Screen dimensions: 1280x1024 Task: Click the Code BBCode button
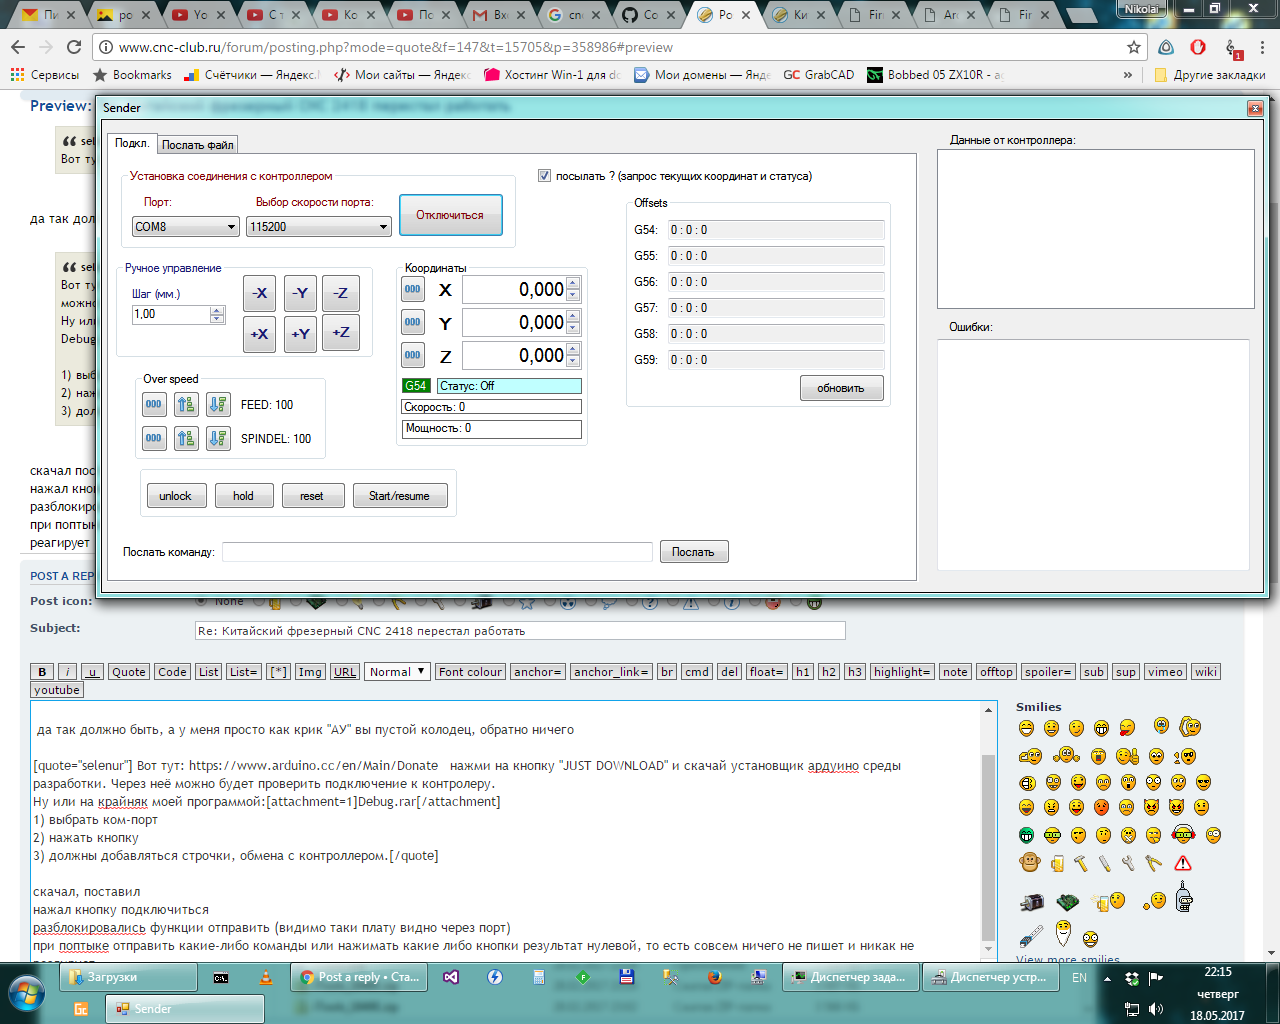172,672
